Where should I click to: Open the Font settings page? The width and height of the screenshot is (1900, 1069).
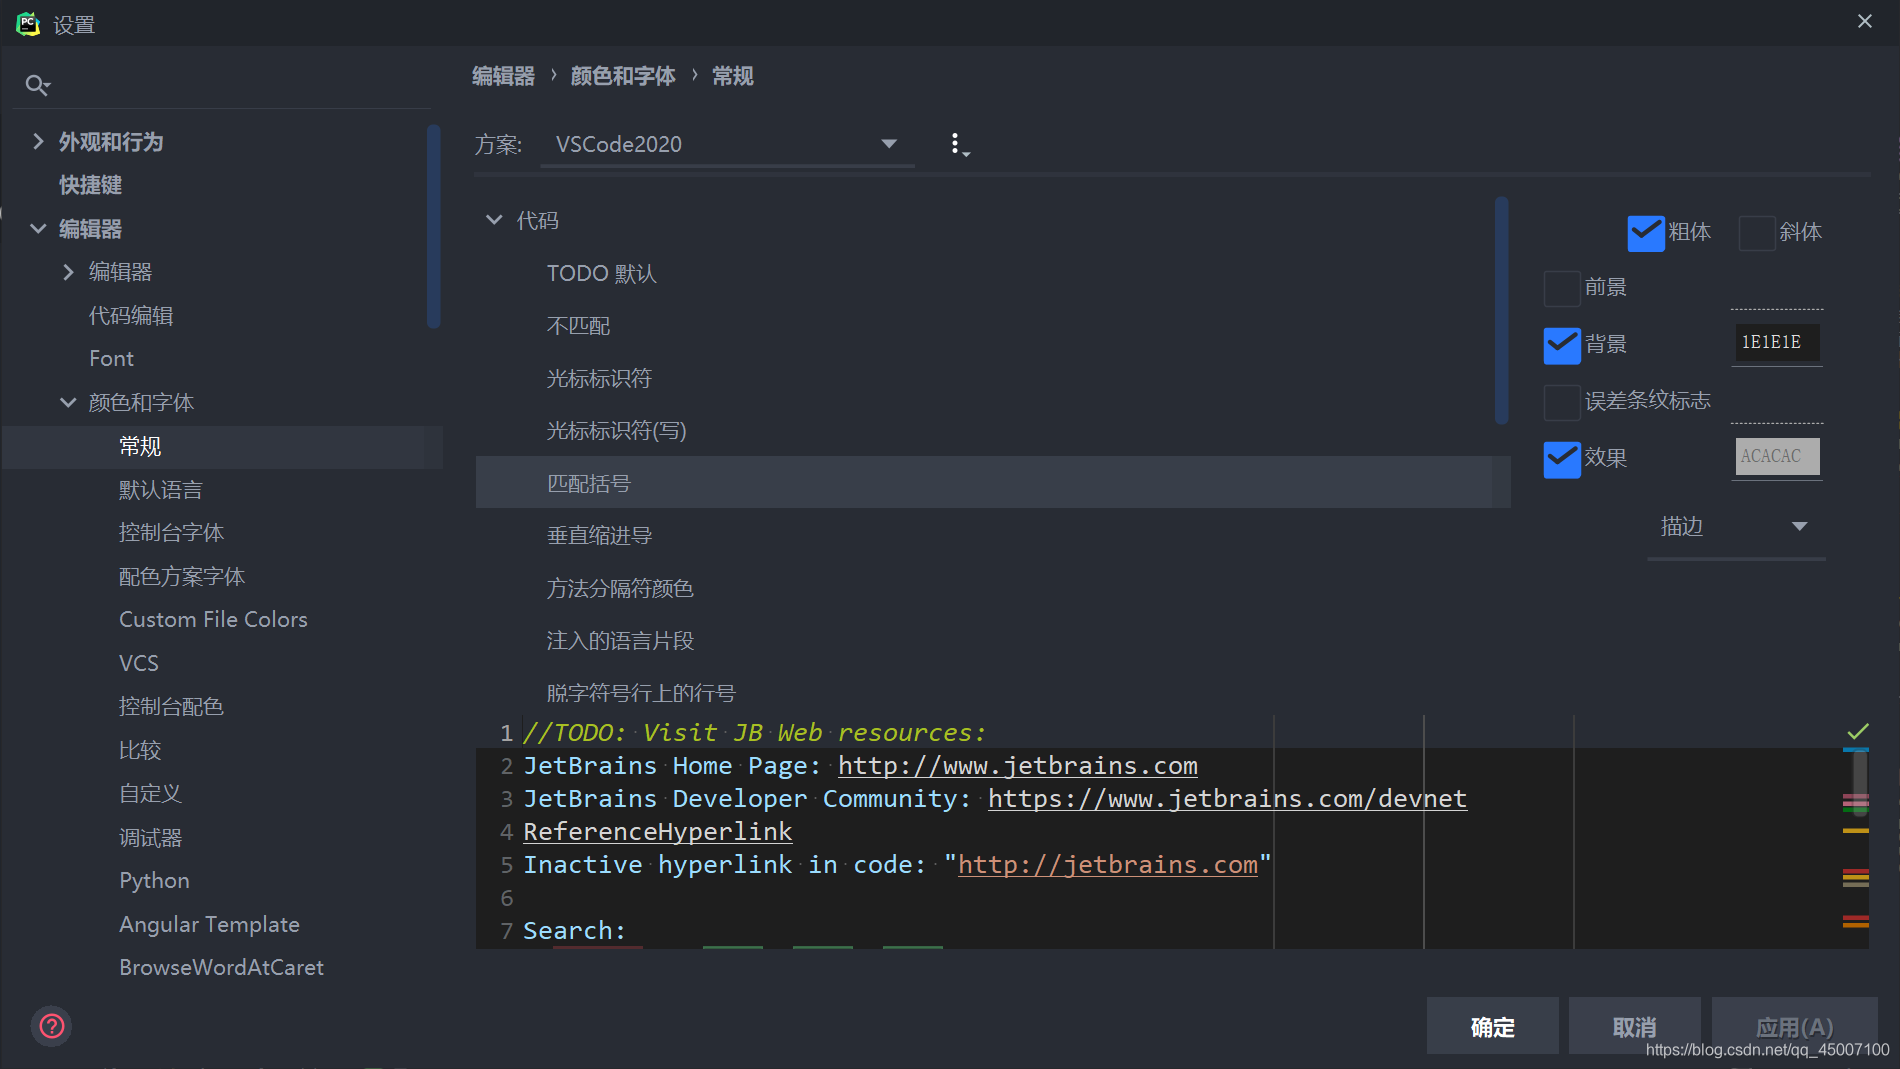coord(111,359)
